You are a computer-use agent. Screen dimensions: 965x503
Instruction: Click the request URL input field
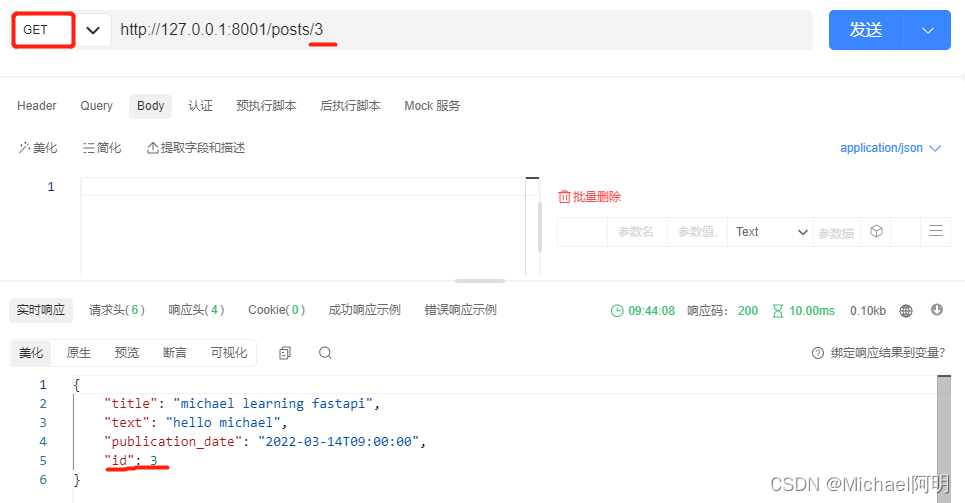pos(462,30)
